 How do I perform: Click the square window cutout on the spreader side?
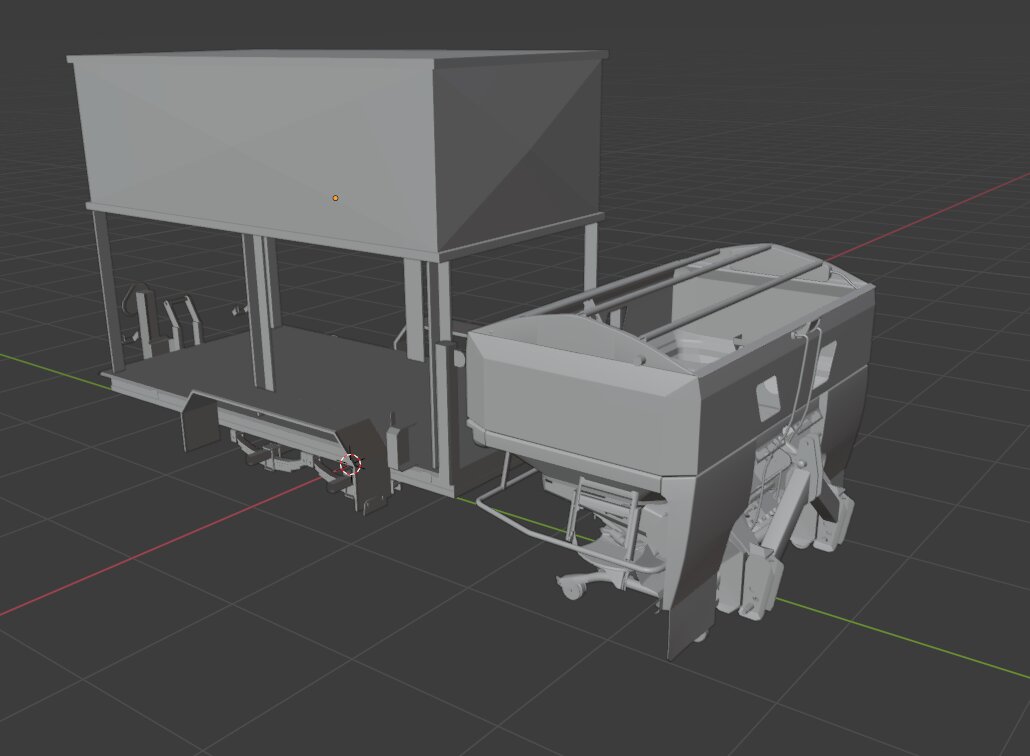click(x=769, y=398)
